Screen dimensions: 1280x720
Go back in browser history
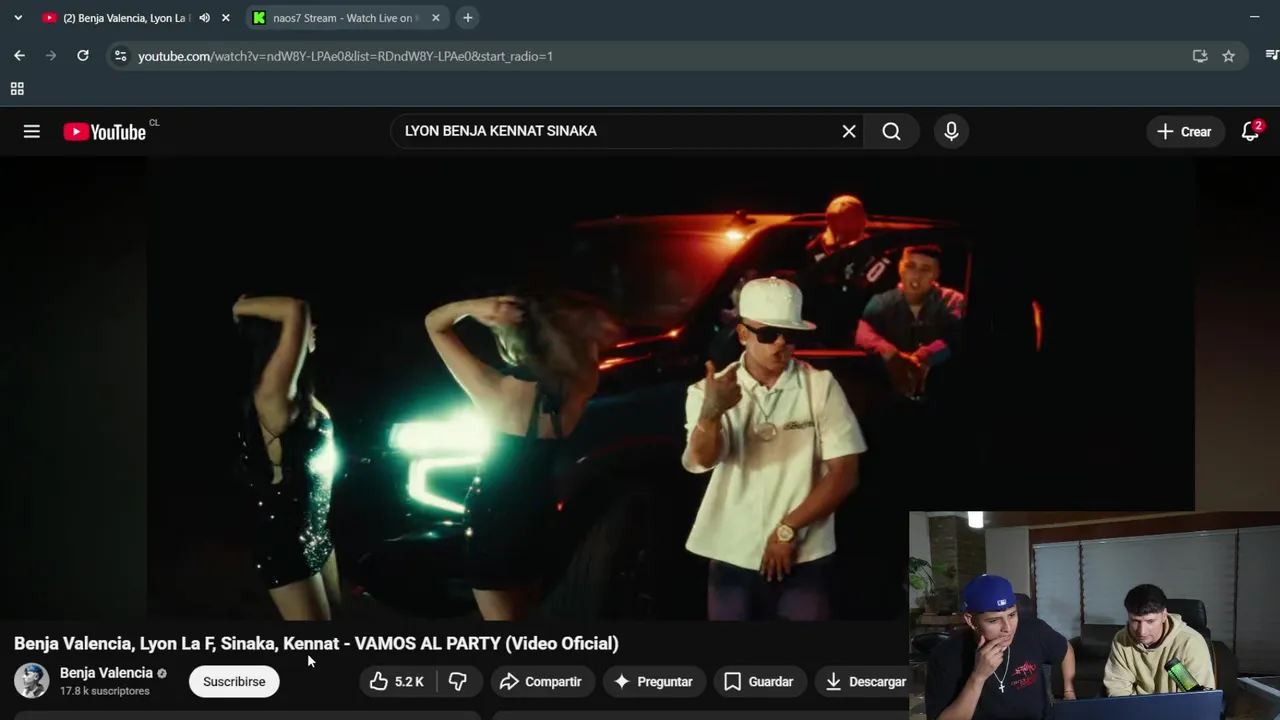pos(19,56)
